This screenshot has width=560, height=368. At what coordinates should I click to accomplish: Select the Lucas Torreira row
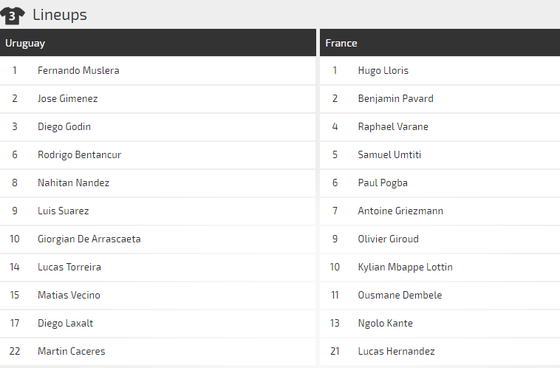[158, 267]
